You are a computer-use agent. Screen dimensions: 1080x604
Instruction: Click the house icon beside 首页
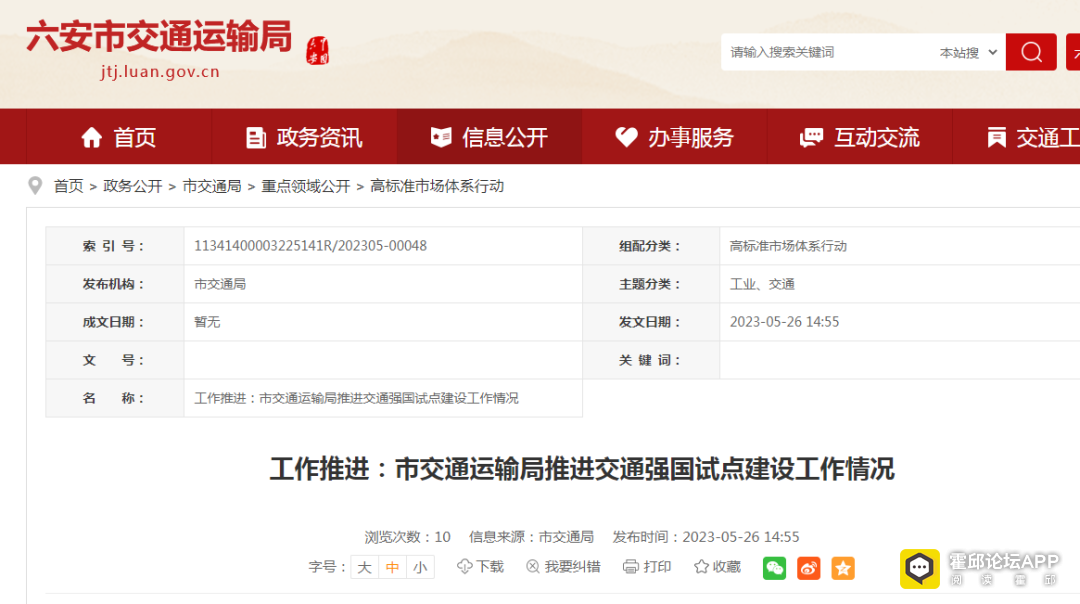(92, 138)
